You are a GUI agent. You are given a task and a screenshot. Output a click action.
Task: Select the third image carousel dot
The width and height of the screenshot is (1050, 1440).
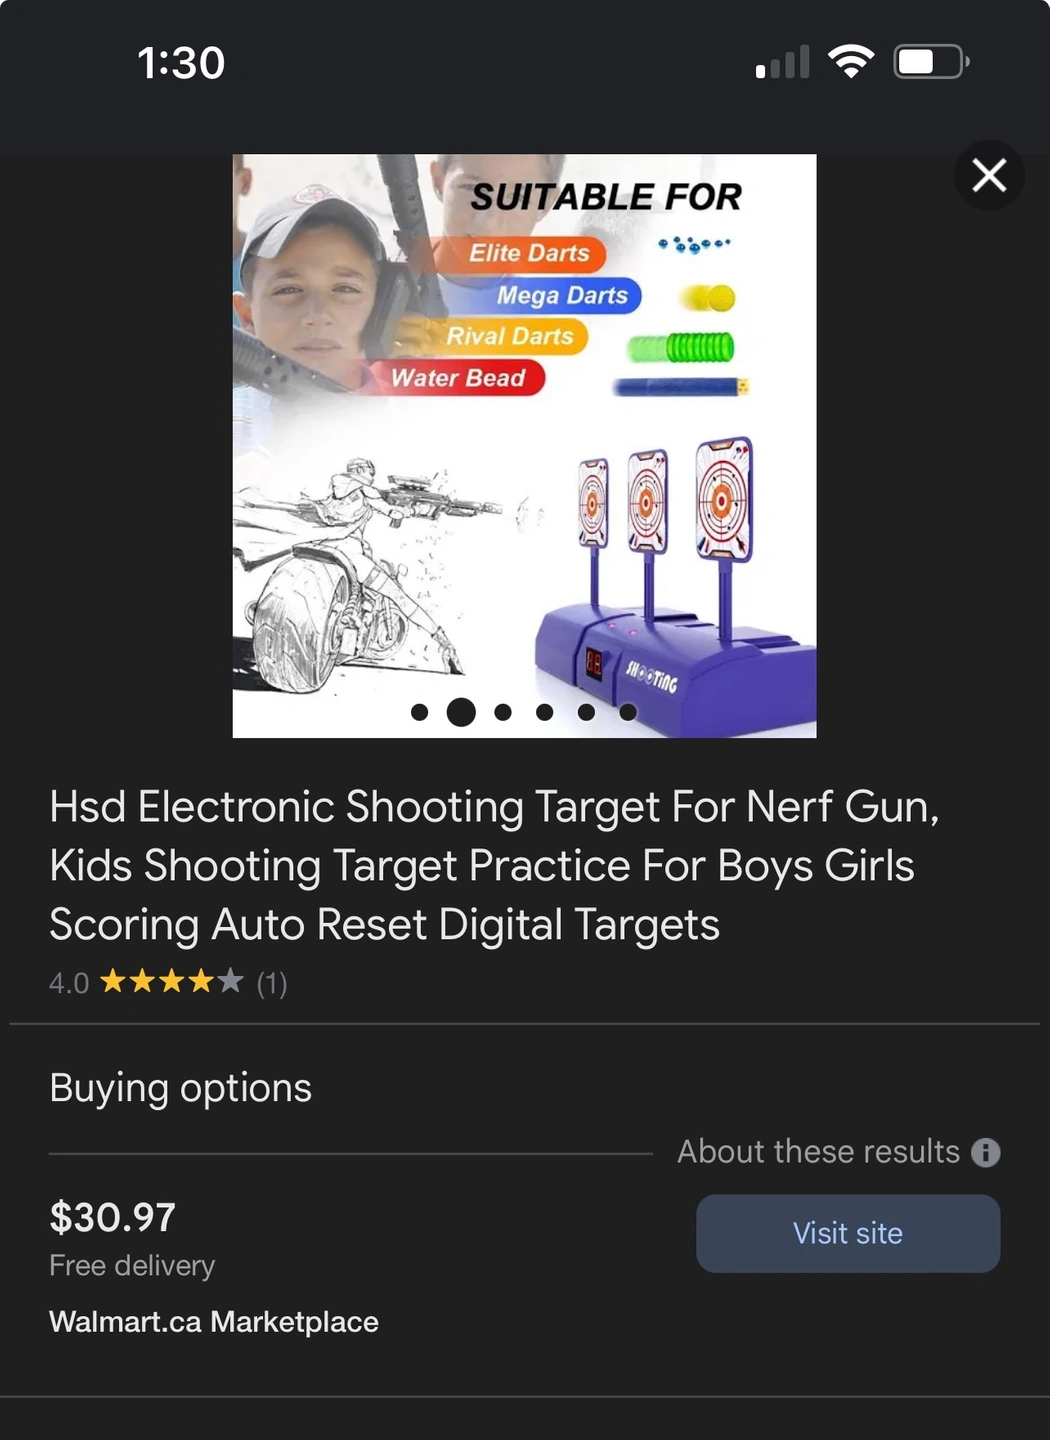503,712
